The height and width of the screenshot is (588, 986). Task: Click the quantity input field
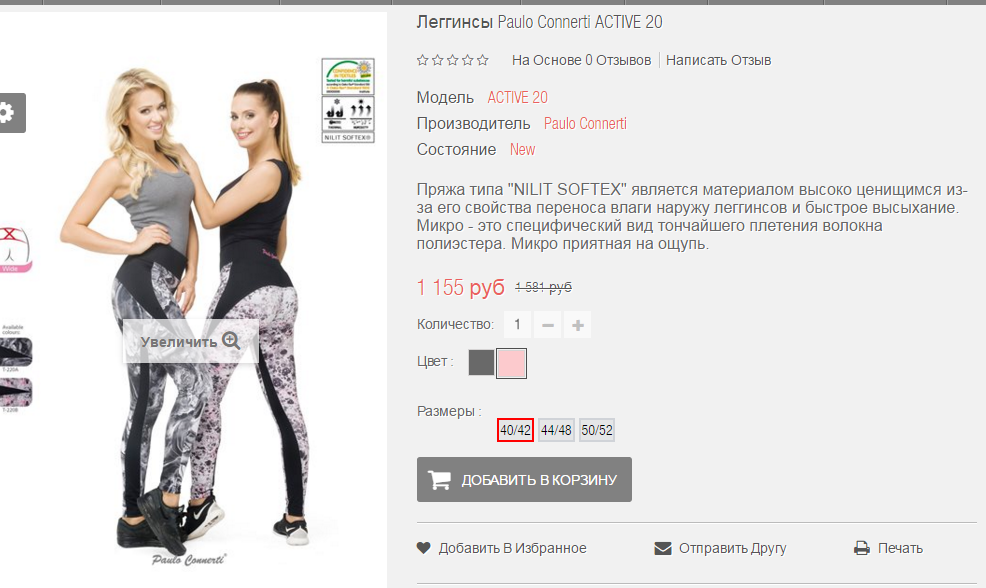(518, 325)
